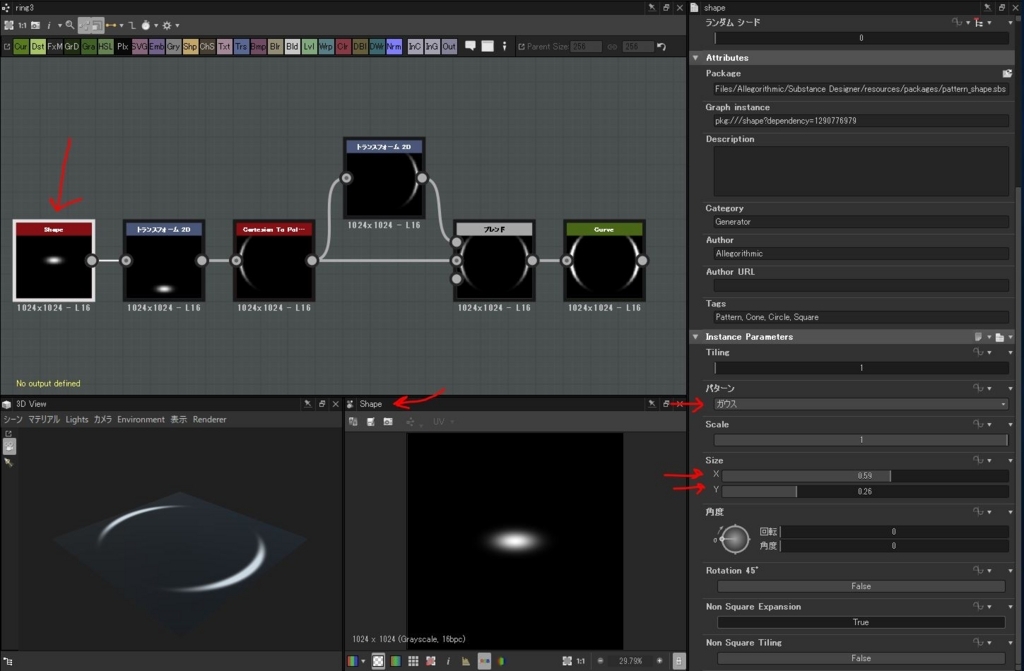The height and width of the screenshot is (671, 1024).
Task: Add a Levels node with the Lvl button
Action: tap(309, 46)
